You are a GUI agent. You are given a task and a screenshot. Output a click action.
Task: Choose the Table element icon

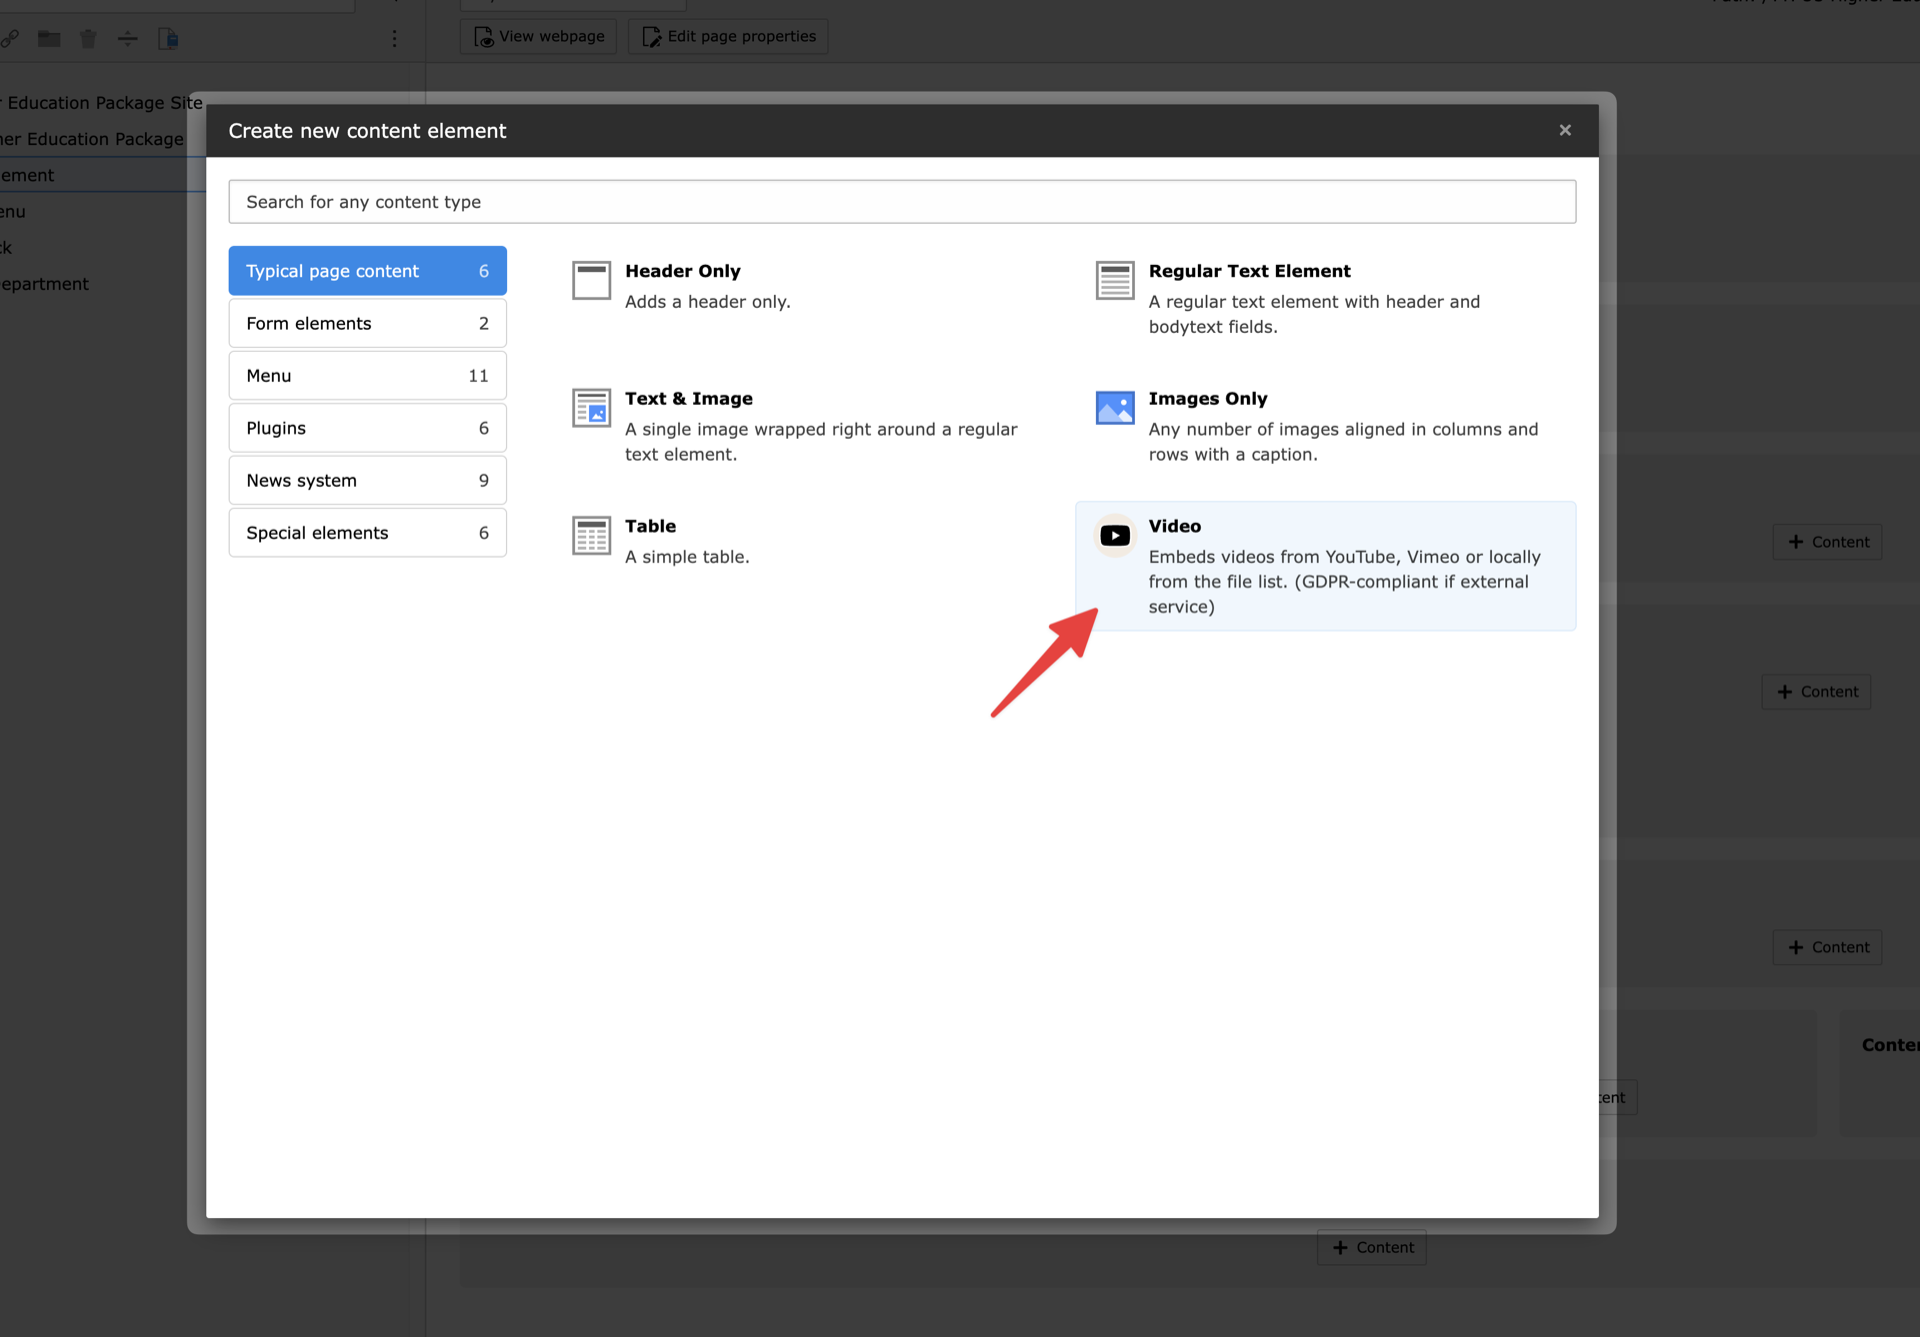(591, 536)
